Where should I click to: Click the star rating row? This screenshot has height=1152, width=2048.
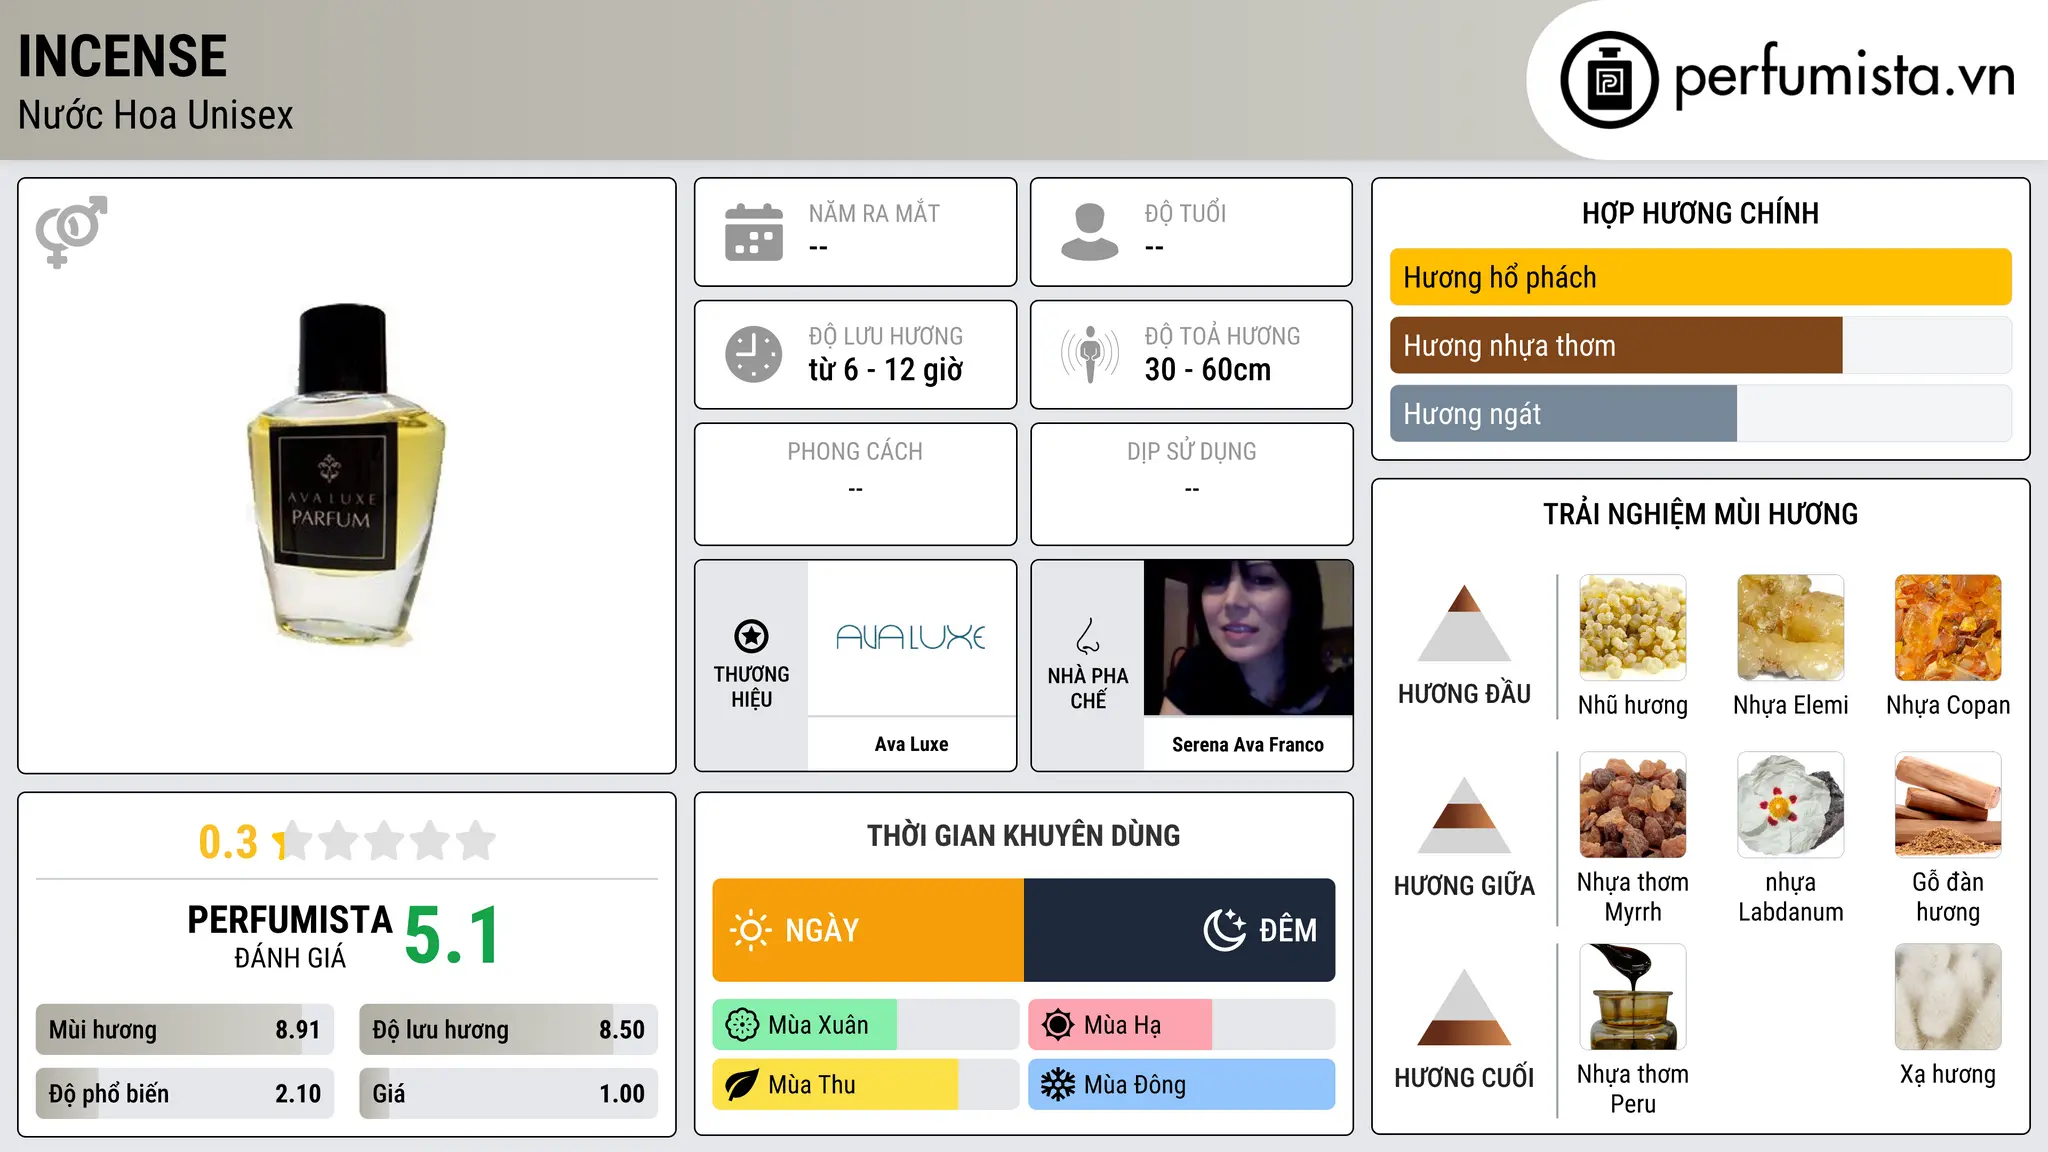coord(385,841)
